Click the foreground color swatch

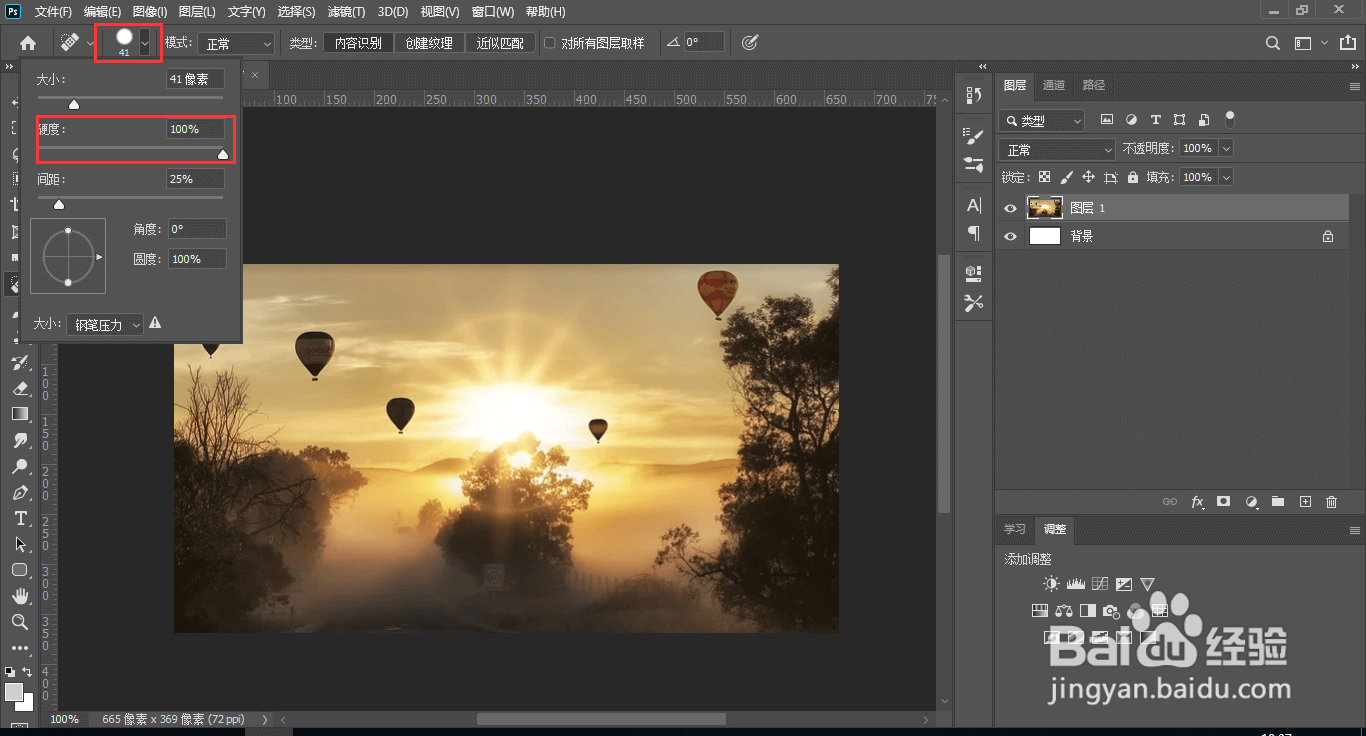pos(13,692)
